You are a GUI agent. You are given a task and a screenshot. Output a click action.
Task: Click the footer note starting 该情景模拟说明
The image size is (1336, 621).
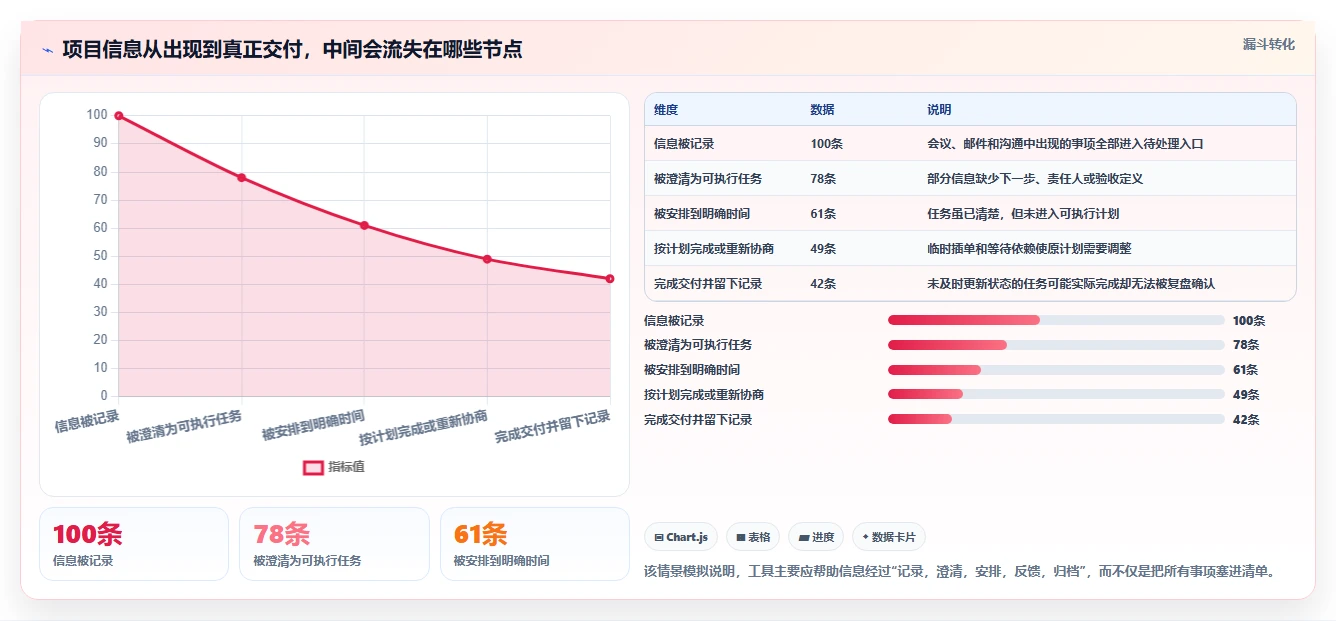961,571
